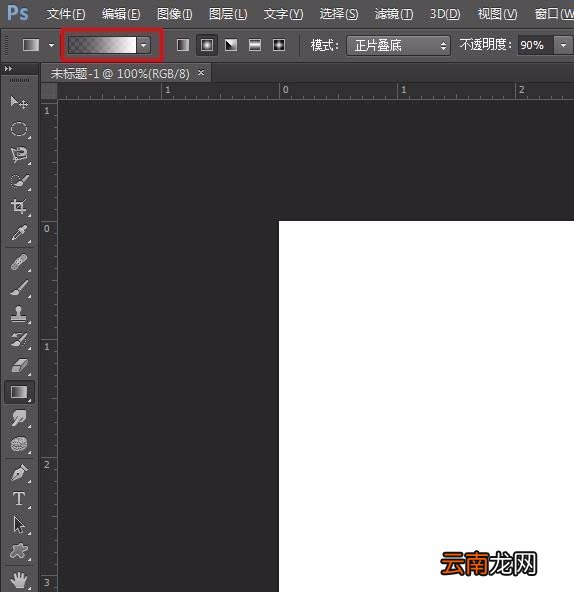Choose the Radial Gradient style

pos(207,45)
